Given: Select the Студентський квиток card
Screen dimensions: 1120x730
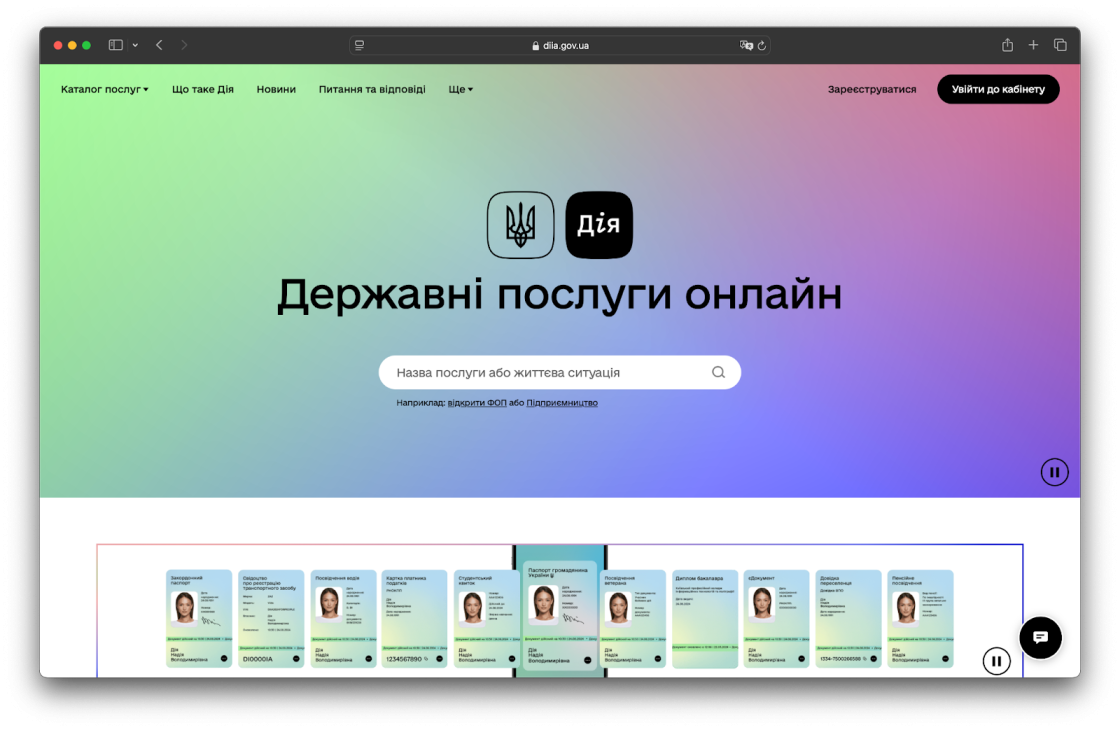Looking at the screenshot, I should click(487, 619).
